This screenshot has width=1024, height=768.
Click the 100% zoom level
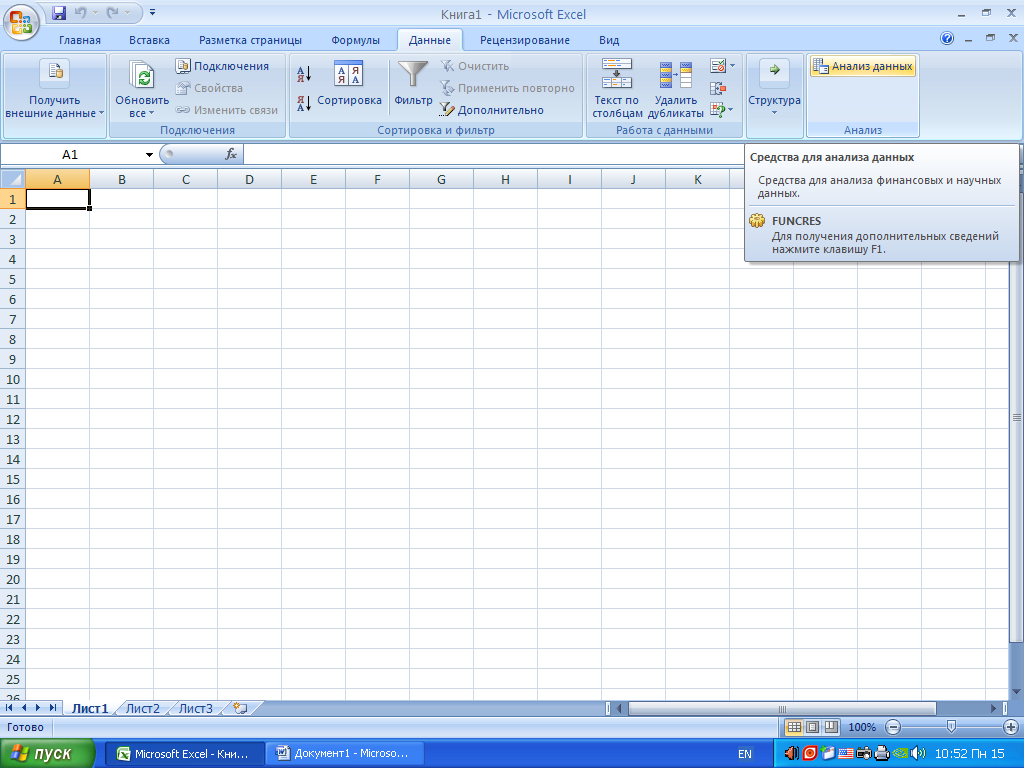(x=862, y=727)
